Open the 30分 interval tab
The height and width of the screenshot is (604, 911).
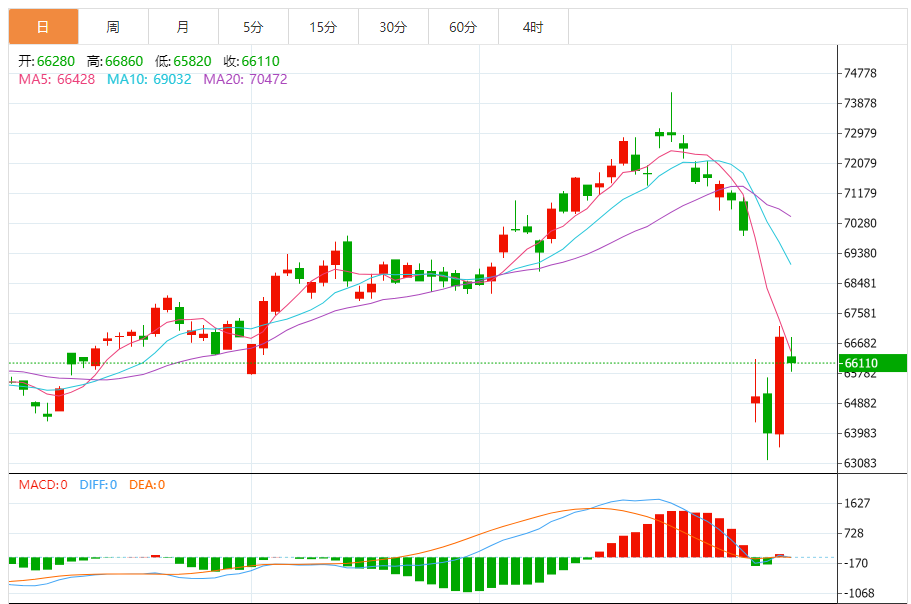coord(393,27)
